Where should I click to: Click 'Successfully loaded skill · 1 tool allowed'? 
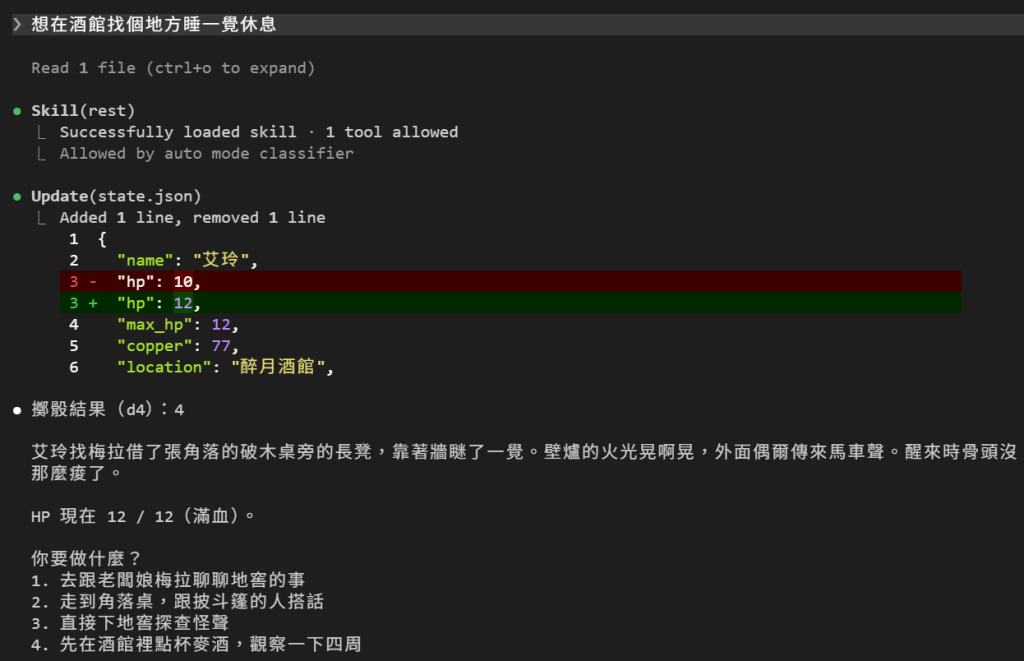259,132
